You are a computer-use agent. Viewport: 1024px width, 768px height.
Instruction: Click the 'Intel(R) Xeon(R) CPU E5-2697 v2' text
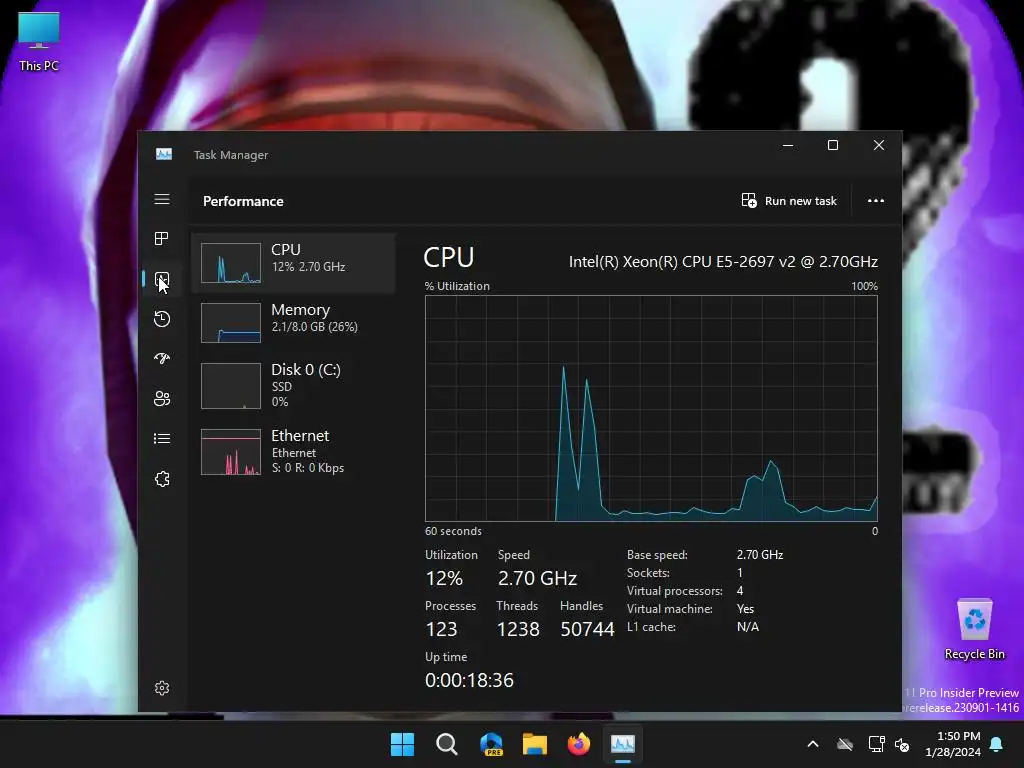682,262
